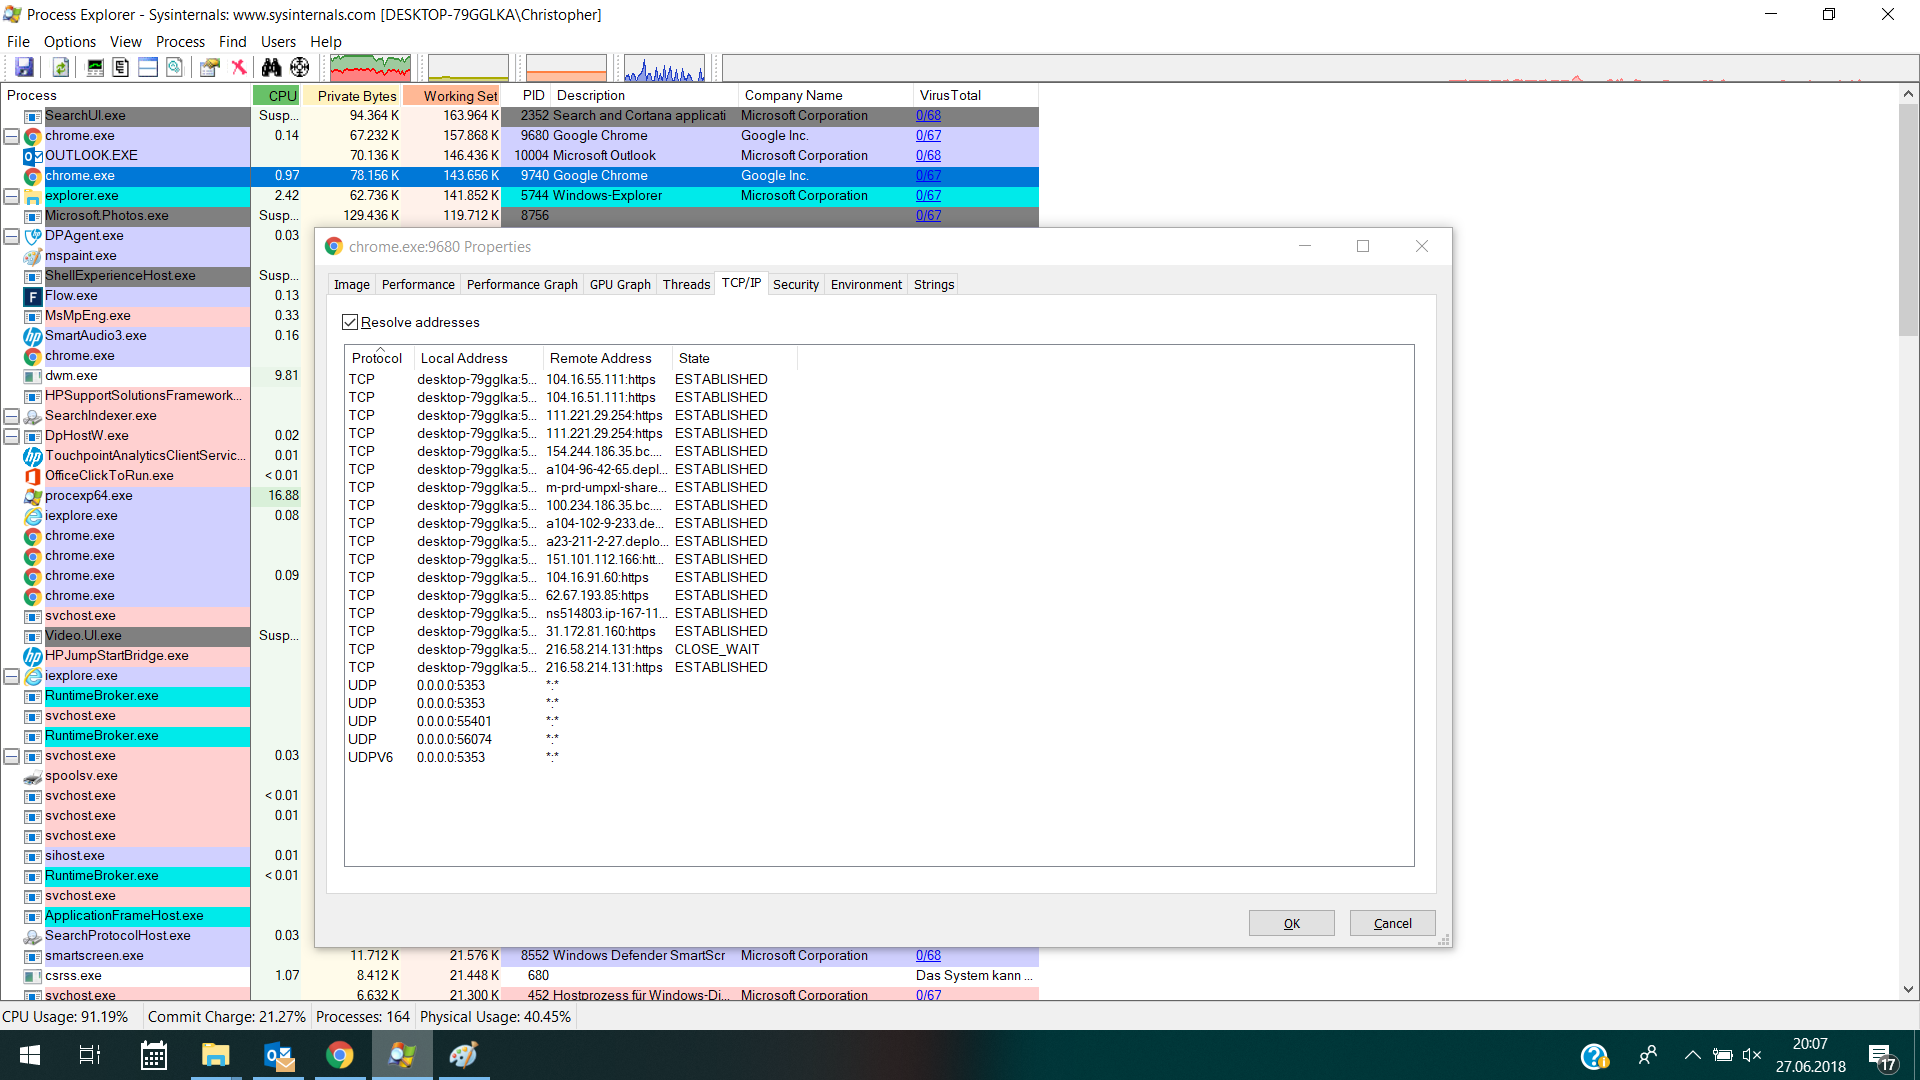
Task: Open System Information from the toolbar icon
Action: coord(95,67)
